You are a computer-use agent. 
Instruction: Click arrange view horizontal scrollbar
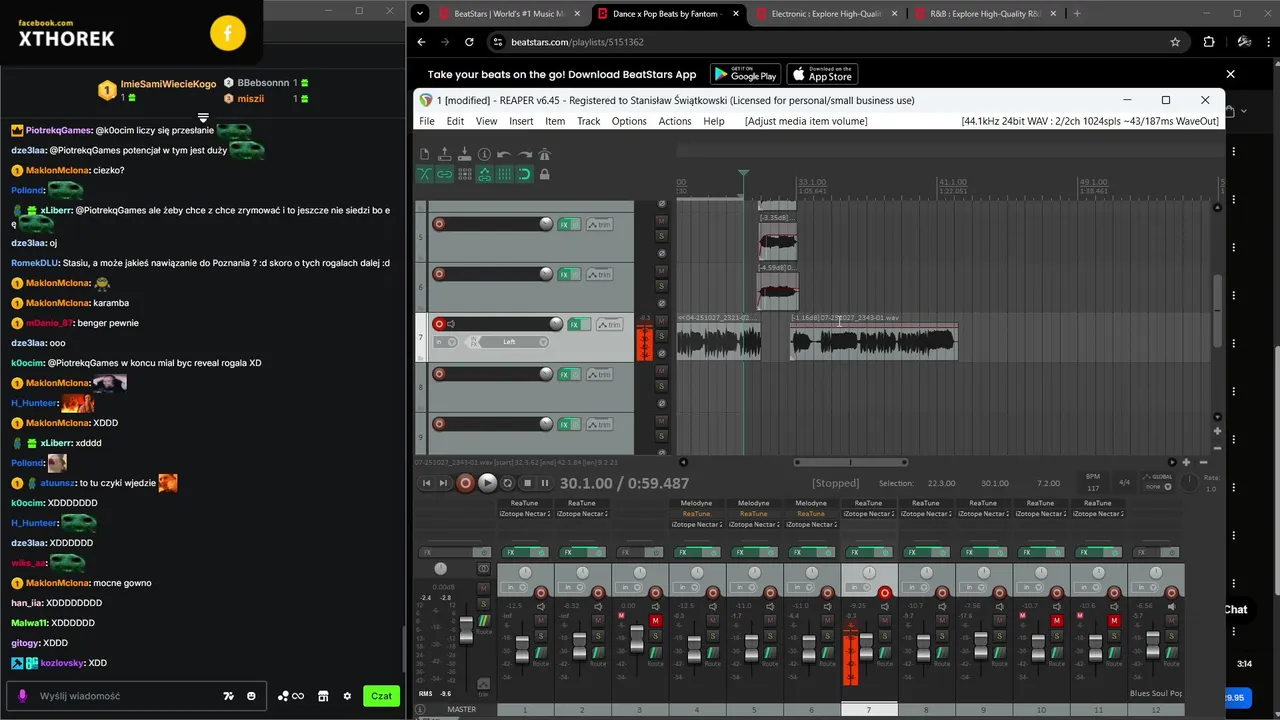click(851, 462)
